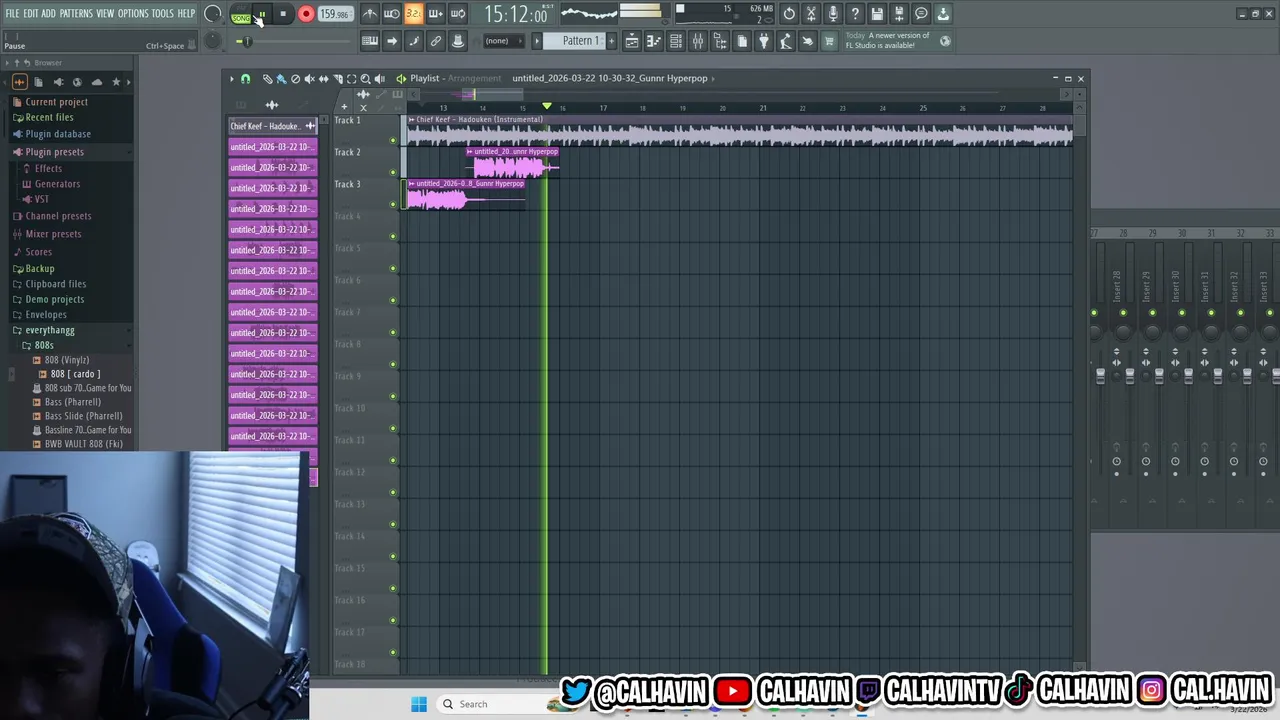Open the Playlist menu arrow at top-left
The image size is (1280, 720).
click(x=232, y=78)
